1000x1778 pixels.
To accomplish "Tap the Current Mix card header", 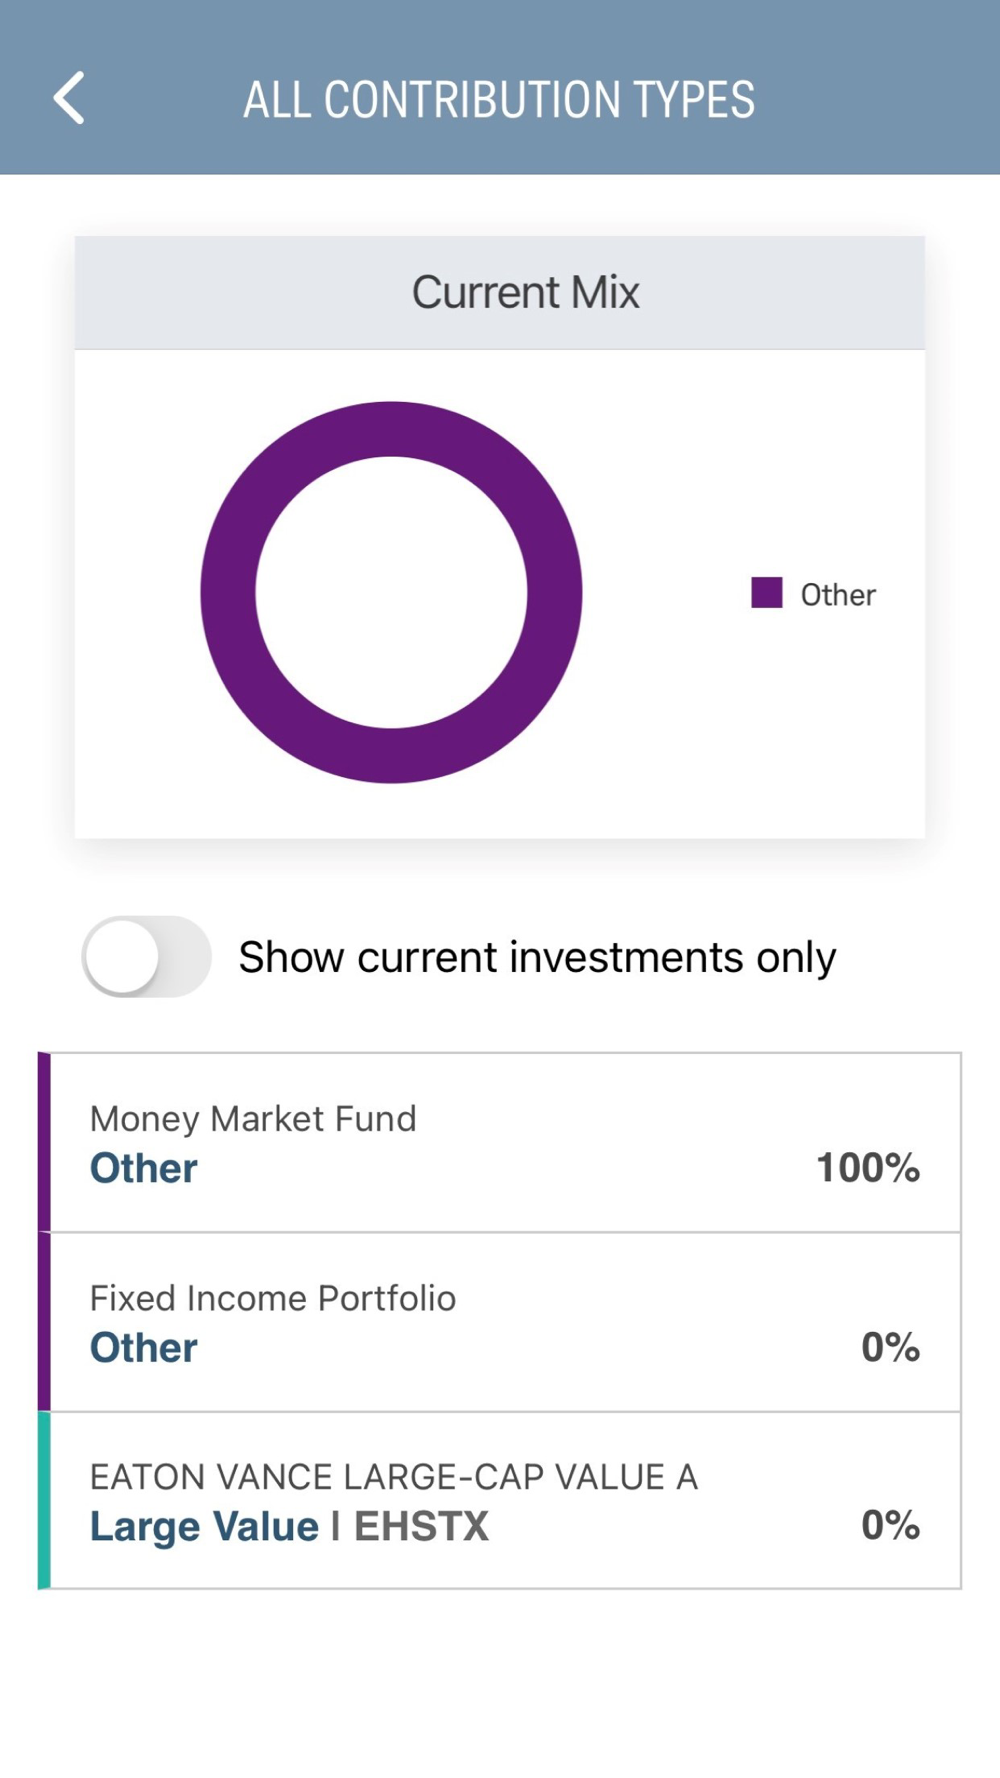I will point(500,292).
